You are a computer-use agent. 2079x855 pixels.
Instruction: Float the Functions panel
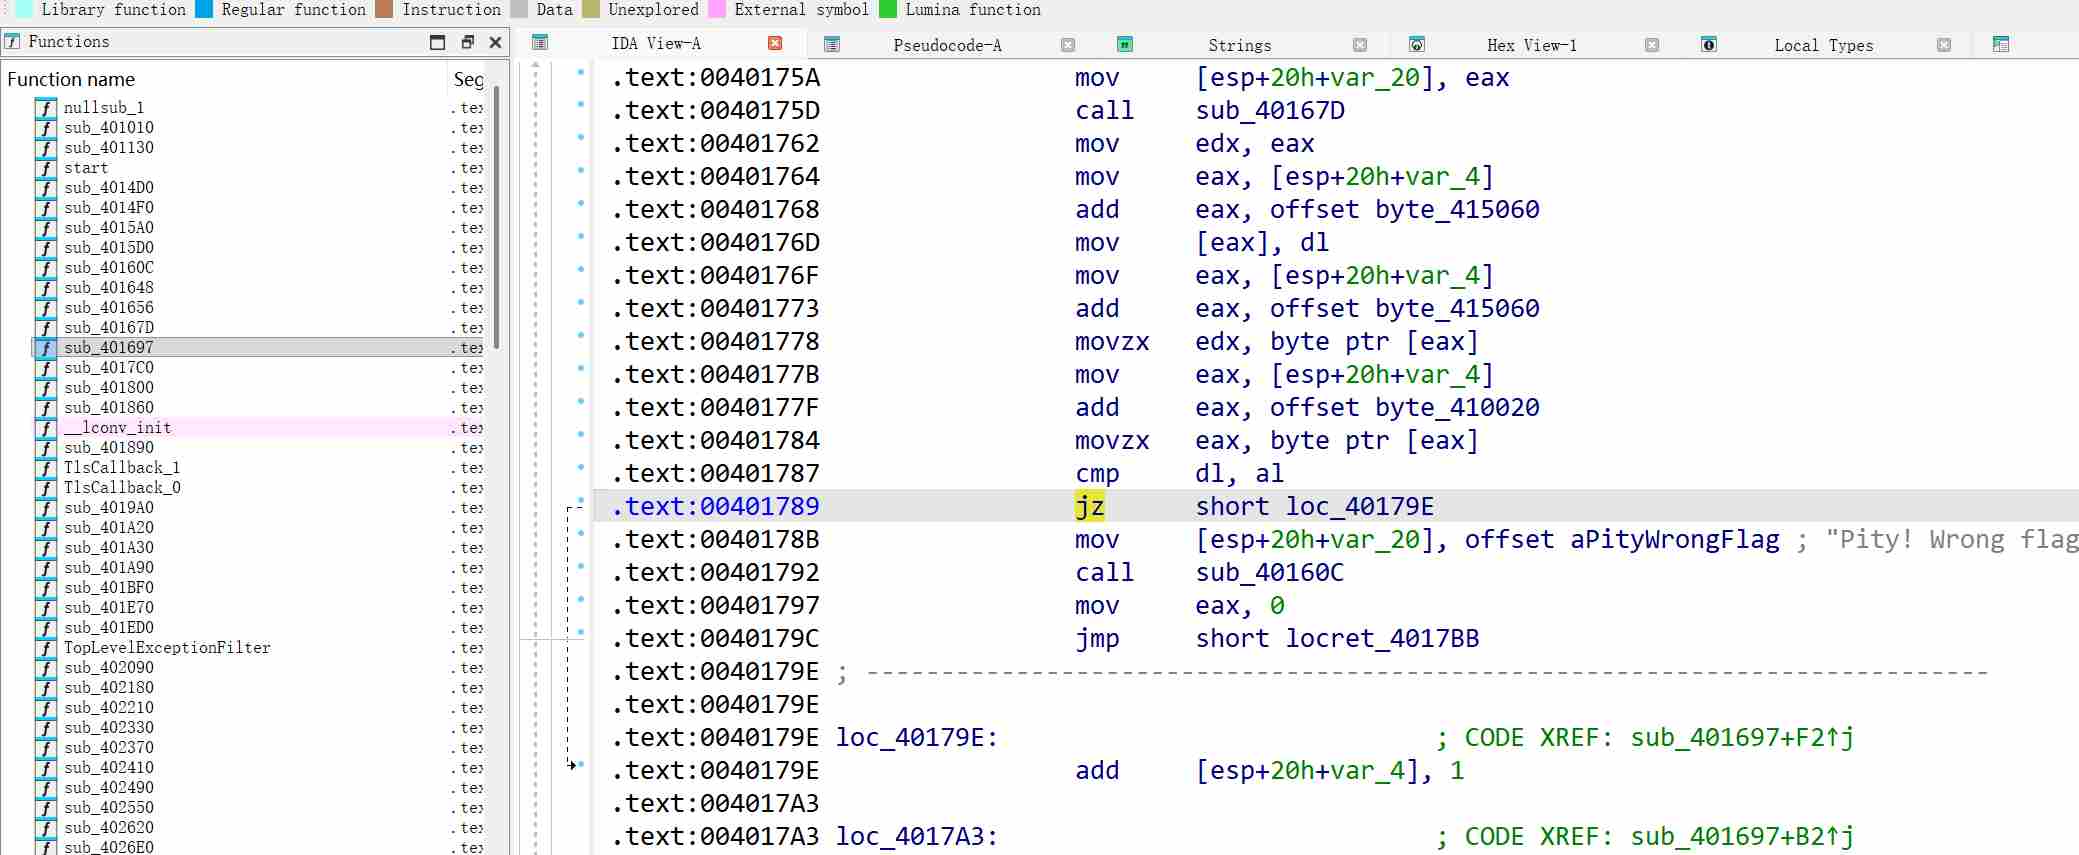tap(467, 42)
